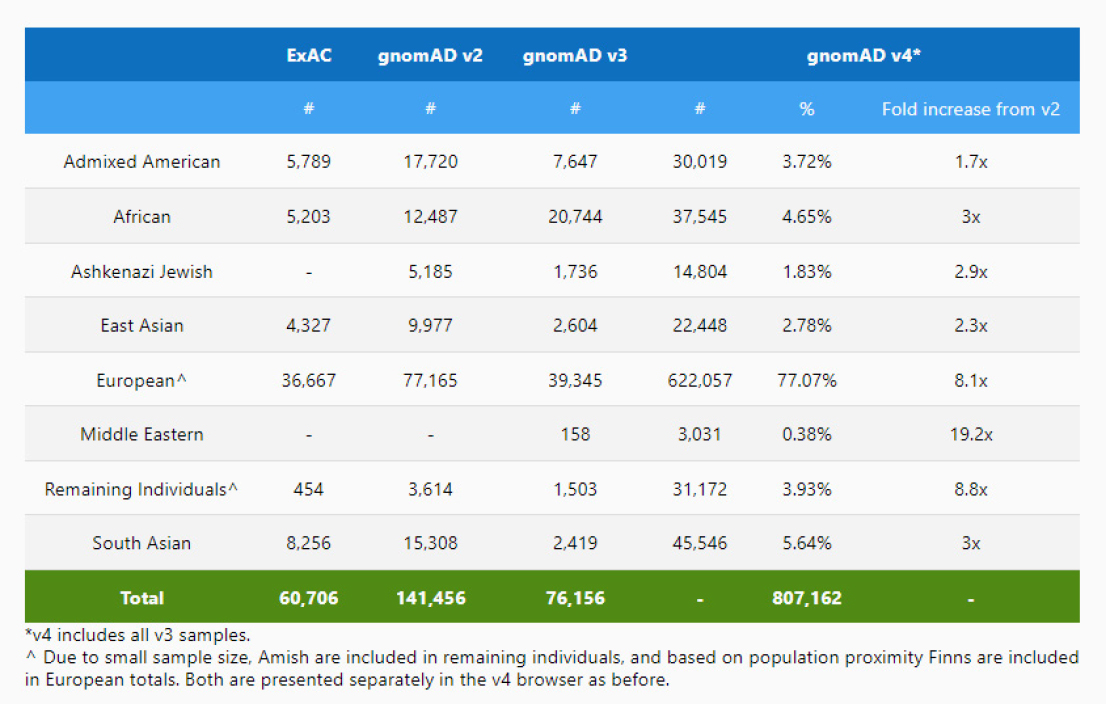This screenshot has width=1107, height=704.
Task: Click the South Asian row label
Action: 142,544
